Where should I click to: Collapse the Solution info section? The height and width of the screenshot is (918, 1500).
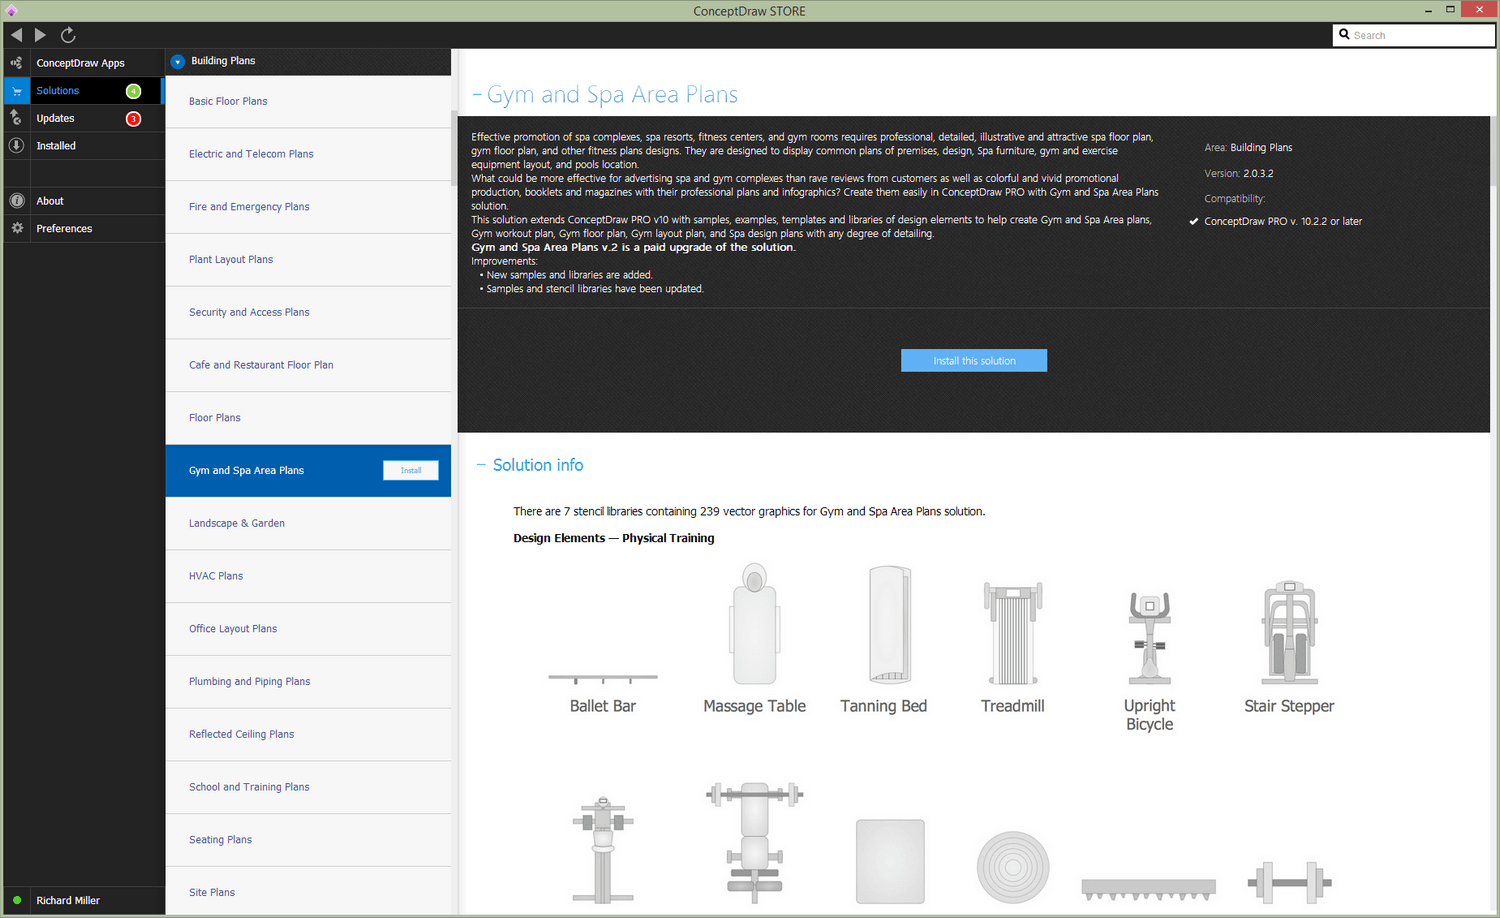point(481,465)
